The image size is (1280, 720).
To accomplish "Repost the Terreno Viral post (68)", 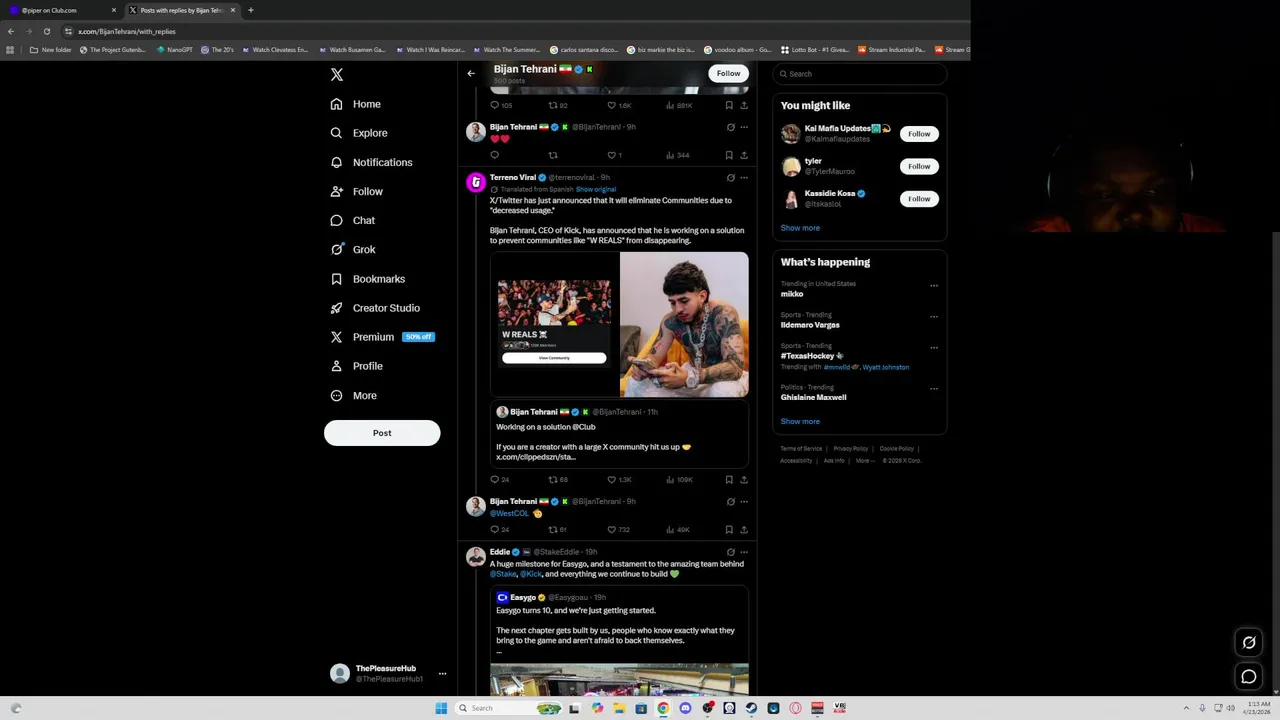I will (558, 480).
